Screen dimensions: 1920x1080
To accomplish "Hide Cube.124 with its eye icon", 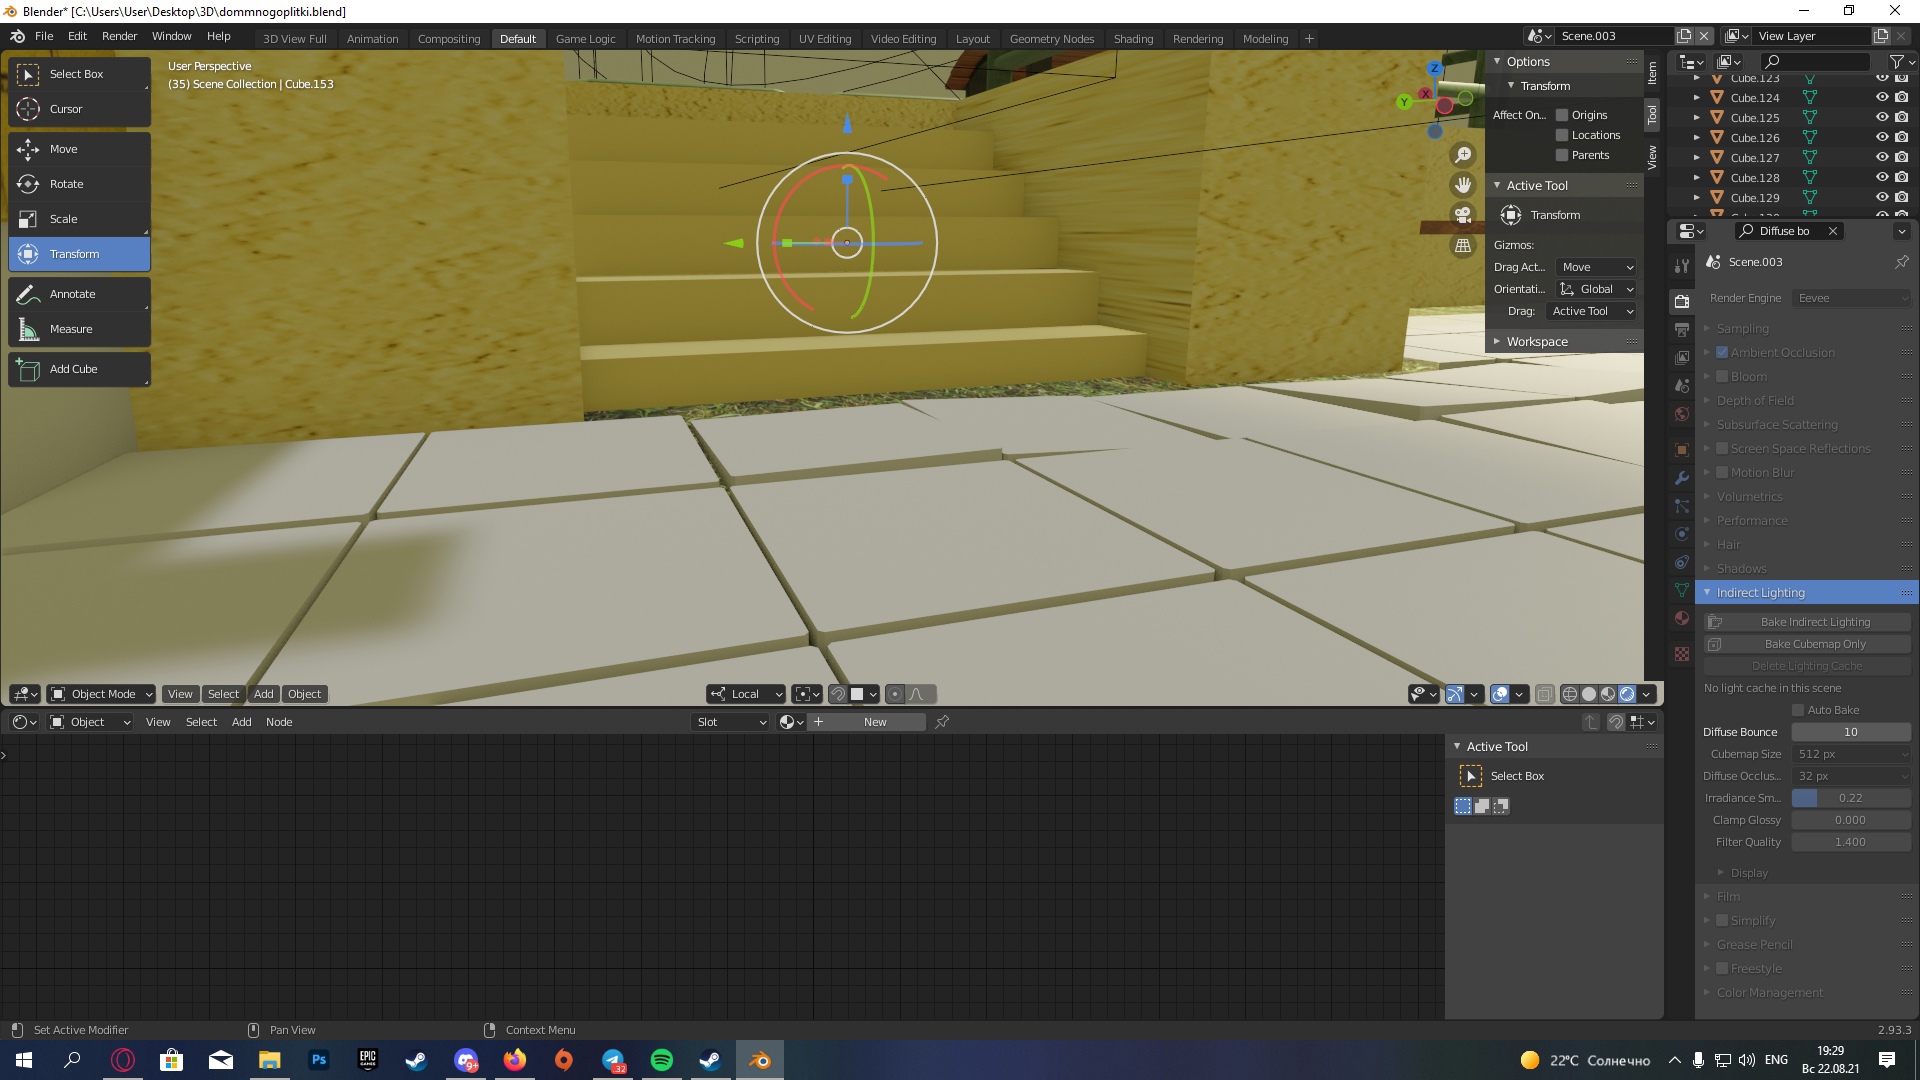I will coord(1881,98).
